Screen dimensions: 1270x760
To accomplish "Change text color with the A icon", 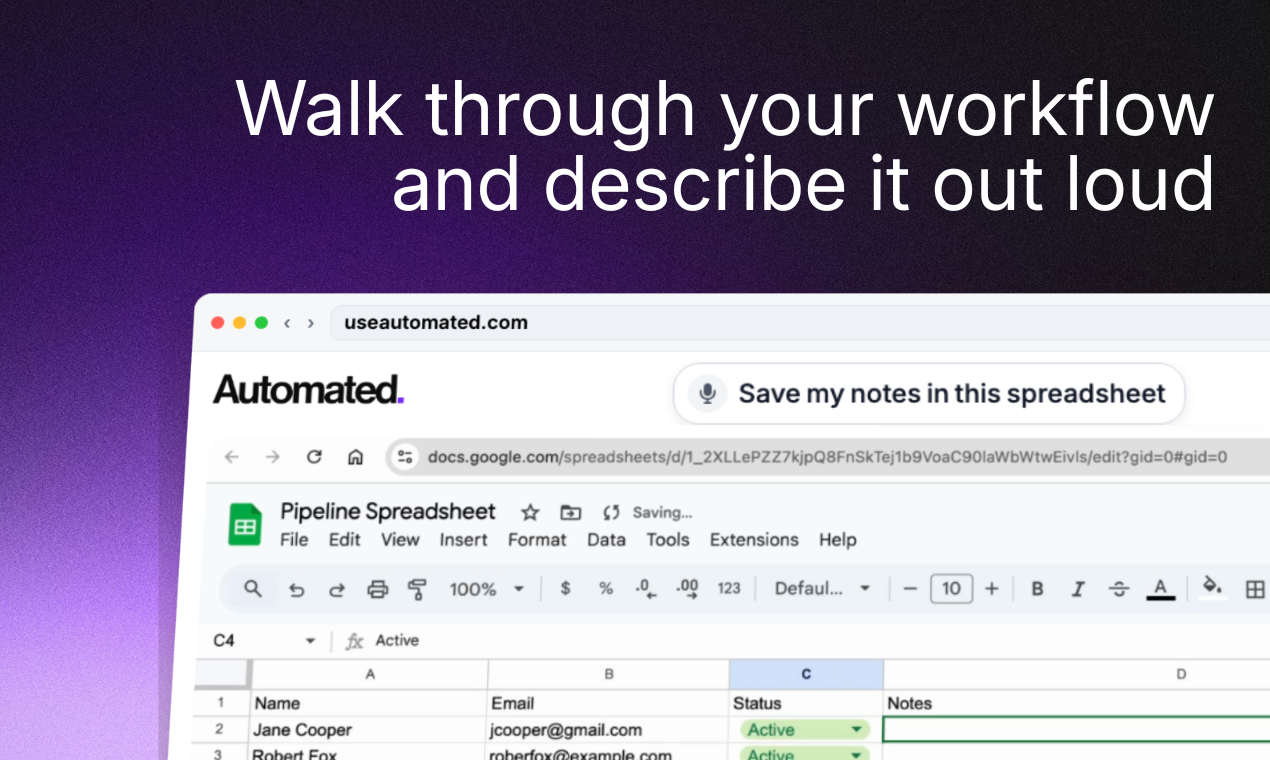I will (1161, 589).
